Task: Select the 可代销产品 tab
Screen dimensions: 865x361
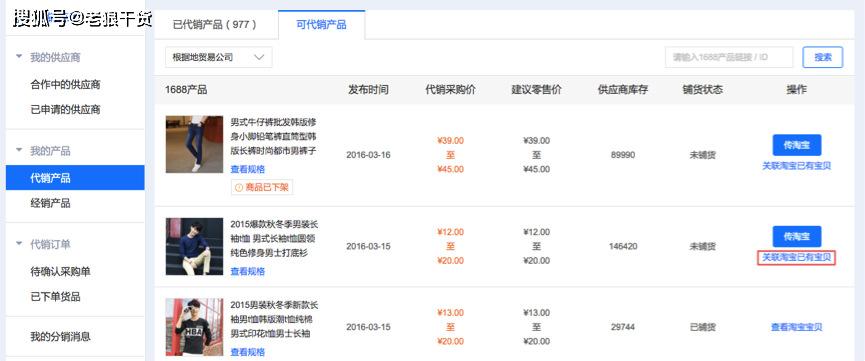Action: click(321, 25)
